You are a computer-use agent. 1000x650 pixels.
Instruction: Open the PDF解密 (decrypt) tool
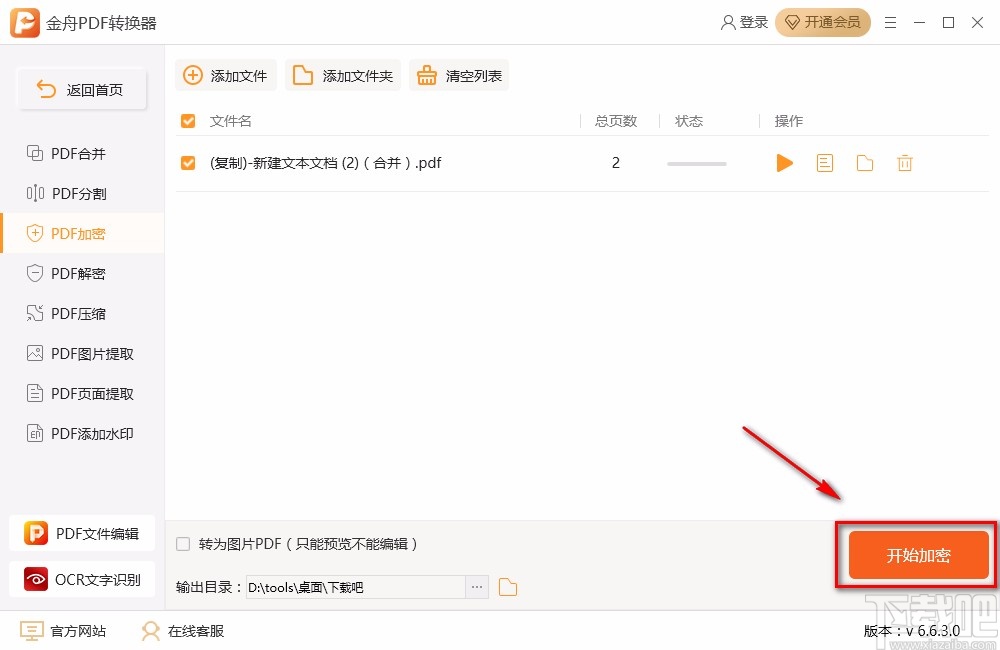[75, 273]
